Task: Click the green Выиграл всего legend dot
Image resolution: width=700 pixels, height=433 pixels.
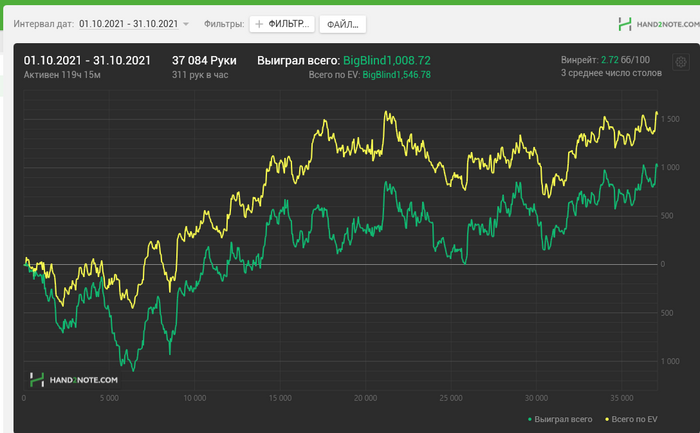Action: (529, 420)
